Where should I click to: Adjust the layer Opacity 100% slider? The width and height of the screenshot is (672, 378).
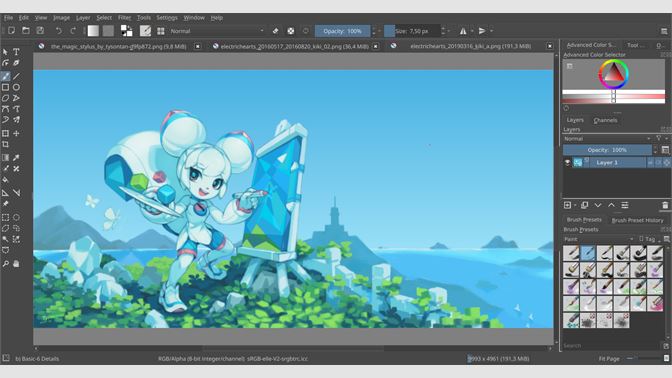tap(607, 150)
